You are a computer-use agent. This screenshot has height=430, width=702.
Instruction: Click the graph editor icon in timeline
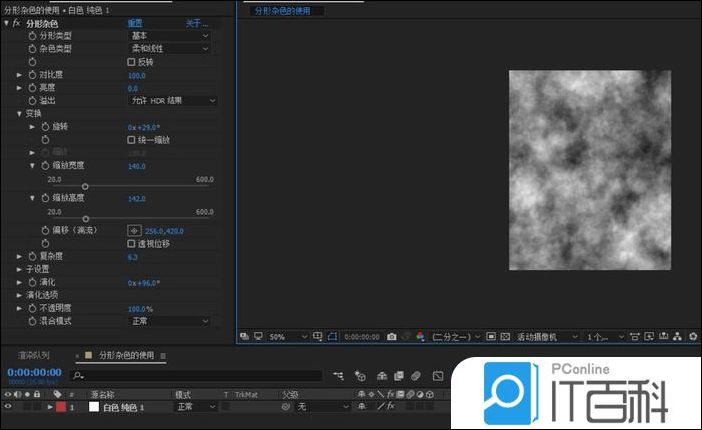[437, 376]
